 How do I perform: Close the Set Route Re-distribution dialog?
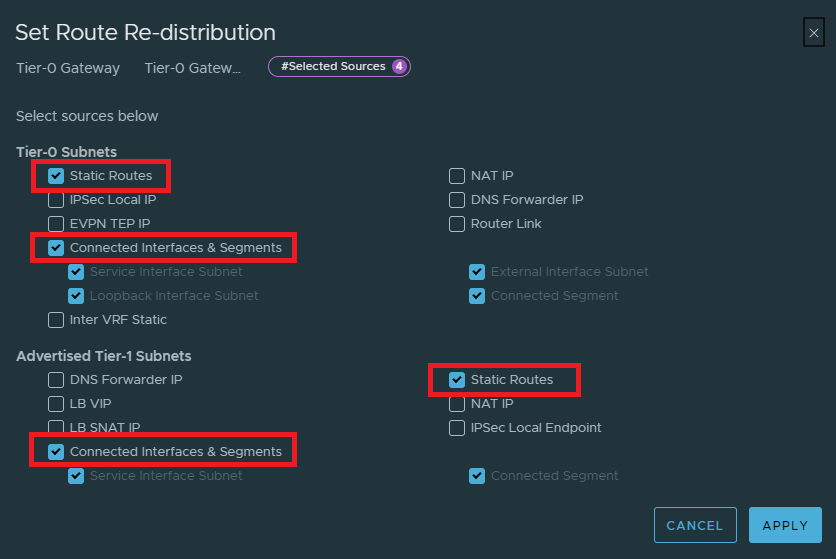pos(813,33)
